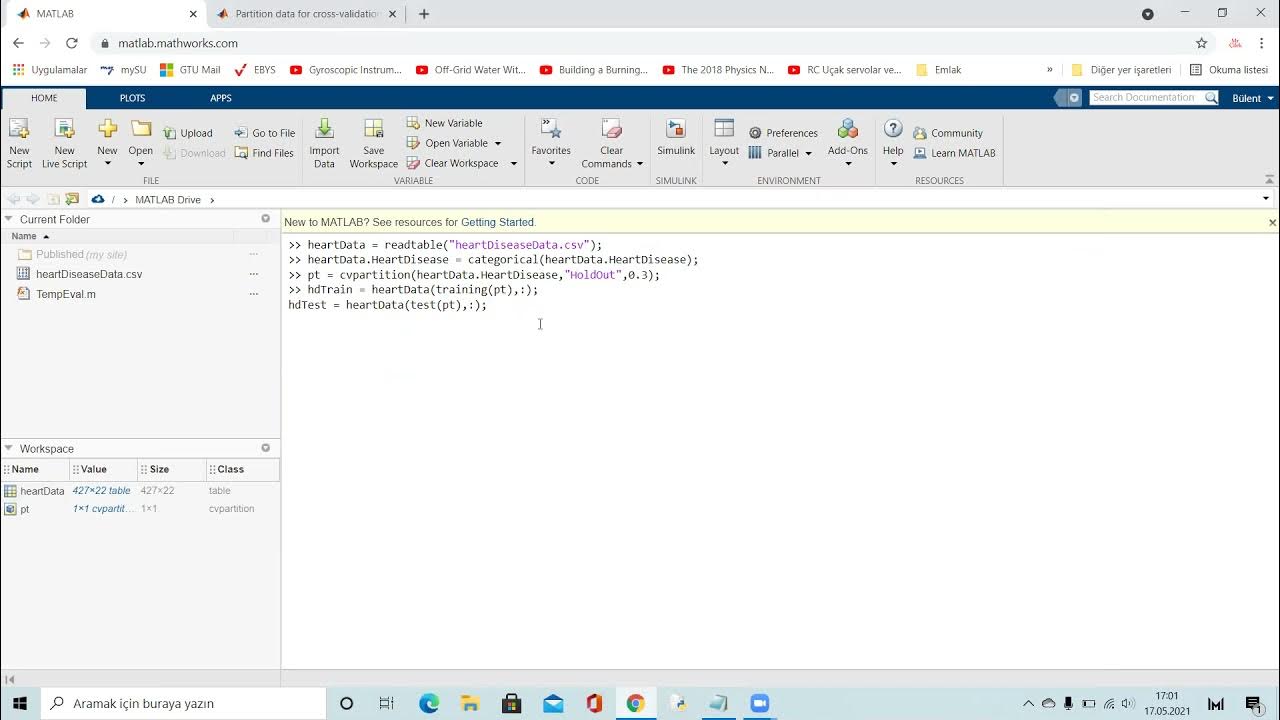Click Learn MATLAB
This screenshot has width=1280, height=720.
954,153
